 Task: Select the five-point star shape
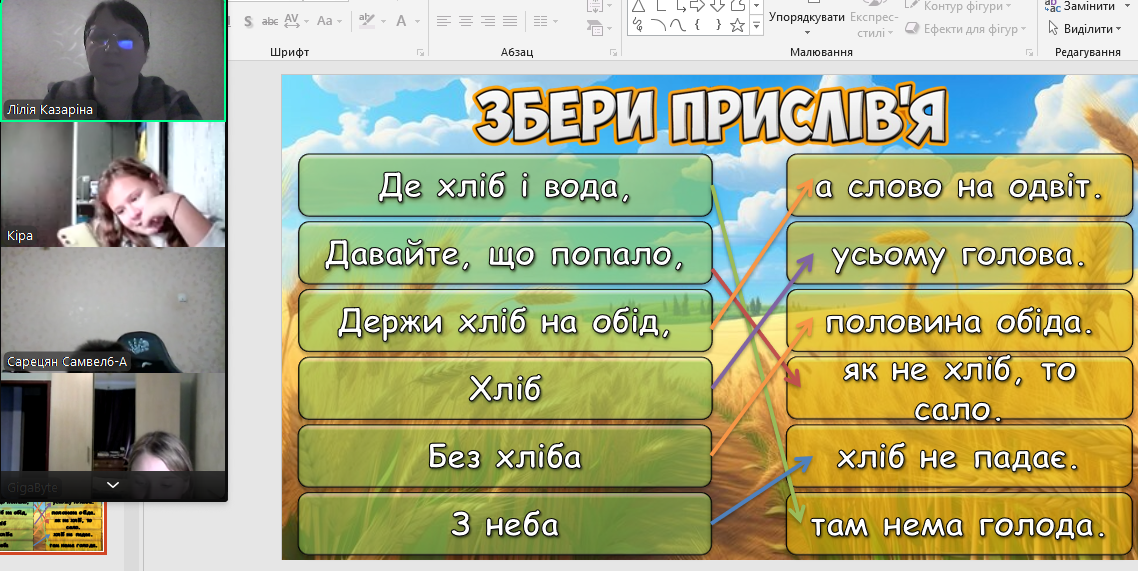click(x=737, y=25)
